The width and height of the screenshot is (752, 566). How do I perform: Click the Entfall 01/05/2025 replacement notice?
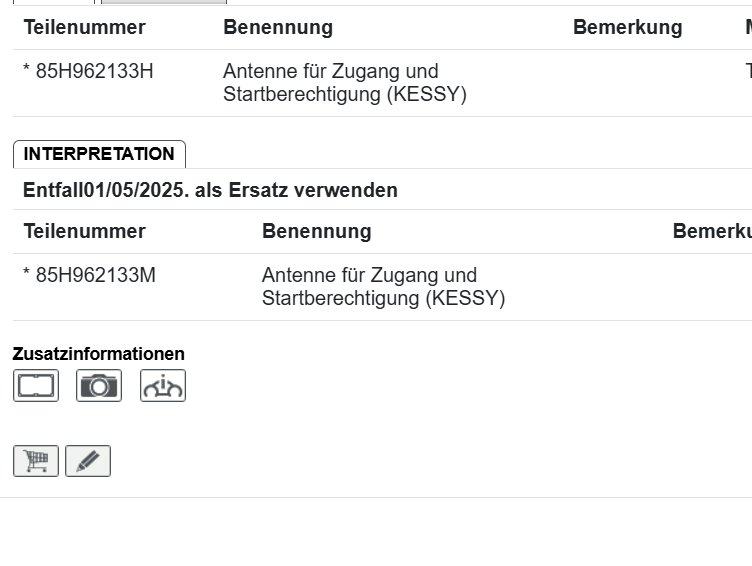point(210,190)
